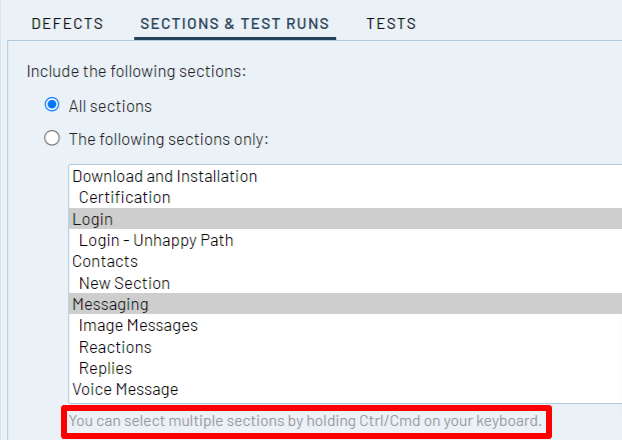Viewport: 622px width, 440px height.
Task: Choose the Certification subsection
Action: click(x=125, y=197)
